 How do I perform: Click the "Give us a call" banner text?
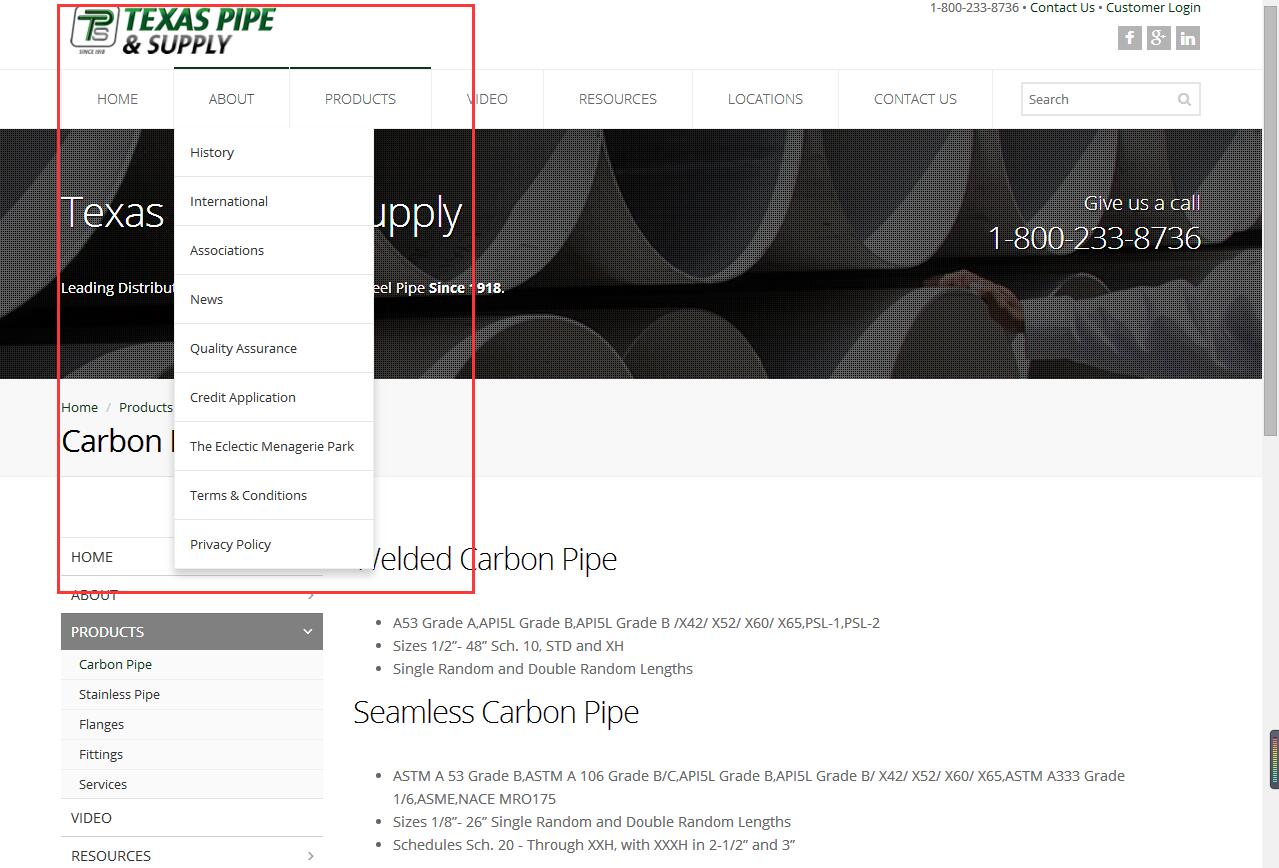coord(1142,203)
